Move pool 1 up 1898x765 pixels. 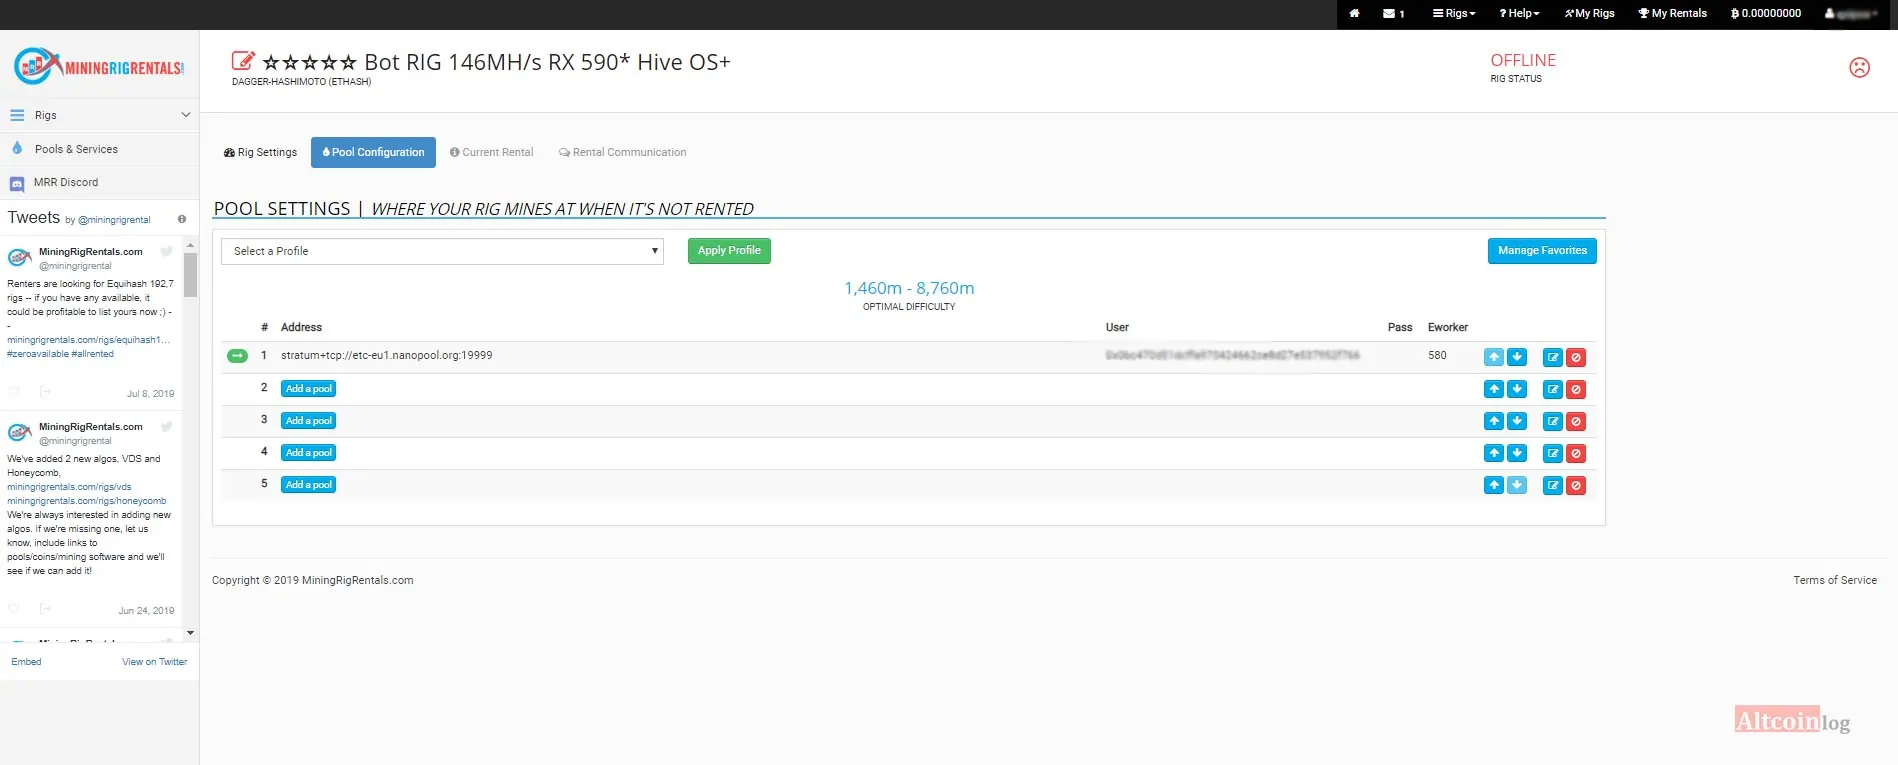(x=1494, y=357)
